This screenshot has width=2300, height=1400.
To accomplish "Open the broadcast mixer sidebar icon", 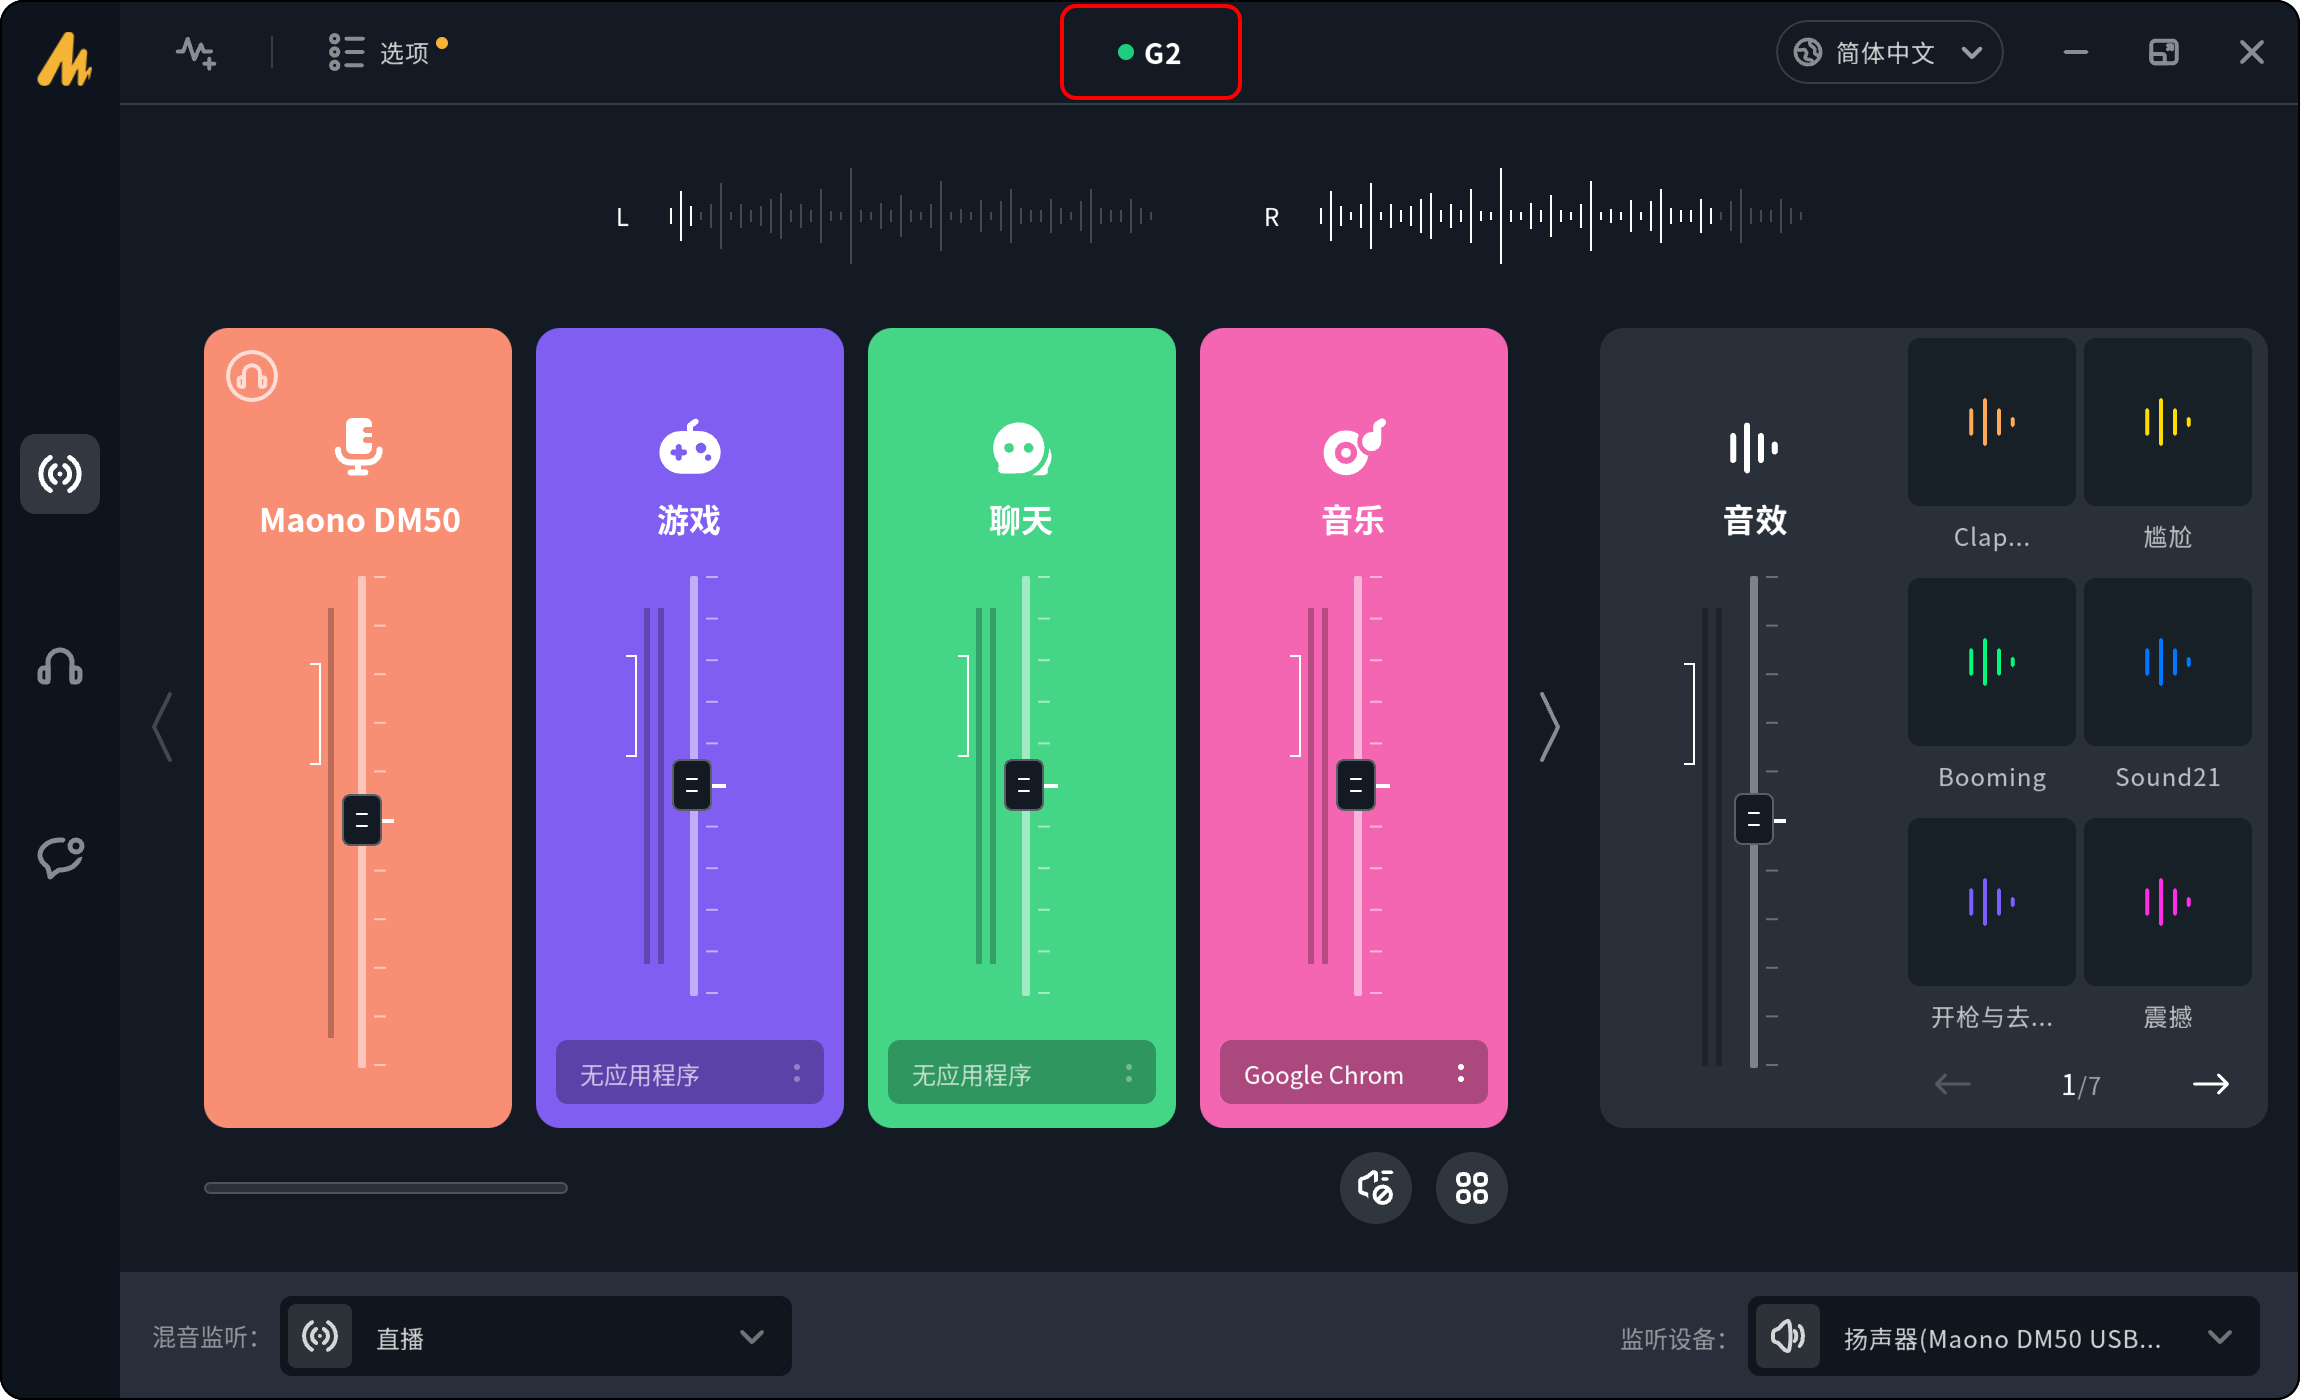I will 60,474.
